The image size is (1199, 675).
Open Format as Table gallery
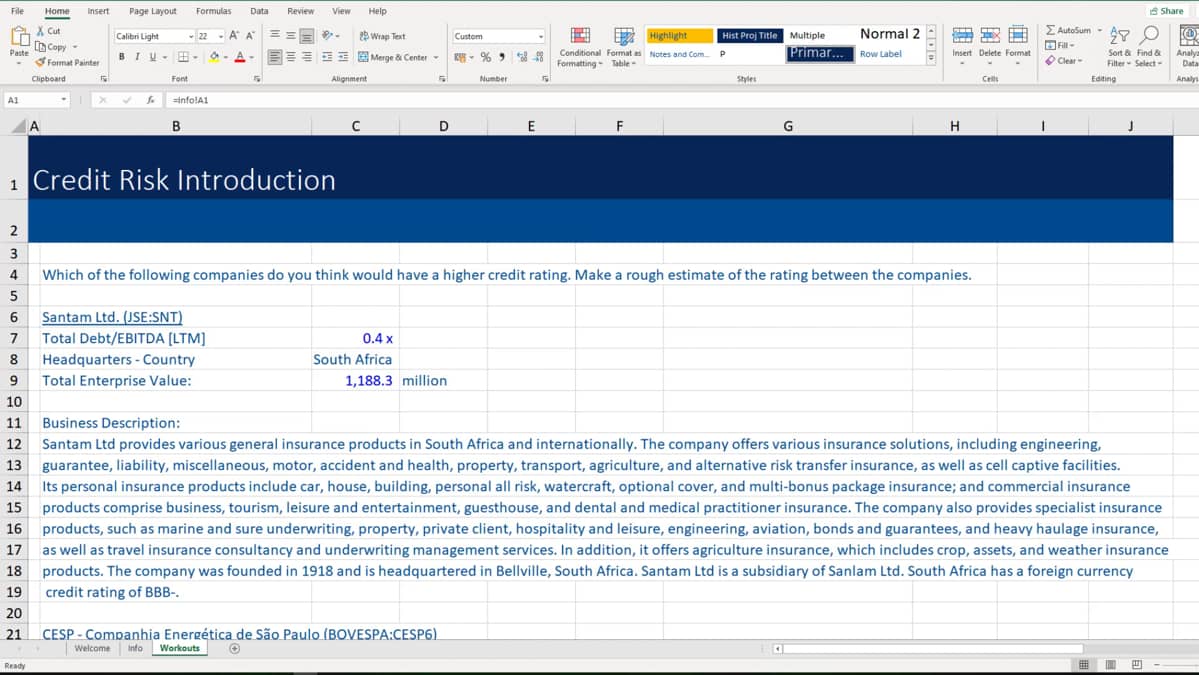coord(624,47)
